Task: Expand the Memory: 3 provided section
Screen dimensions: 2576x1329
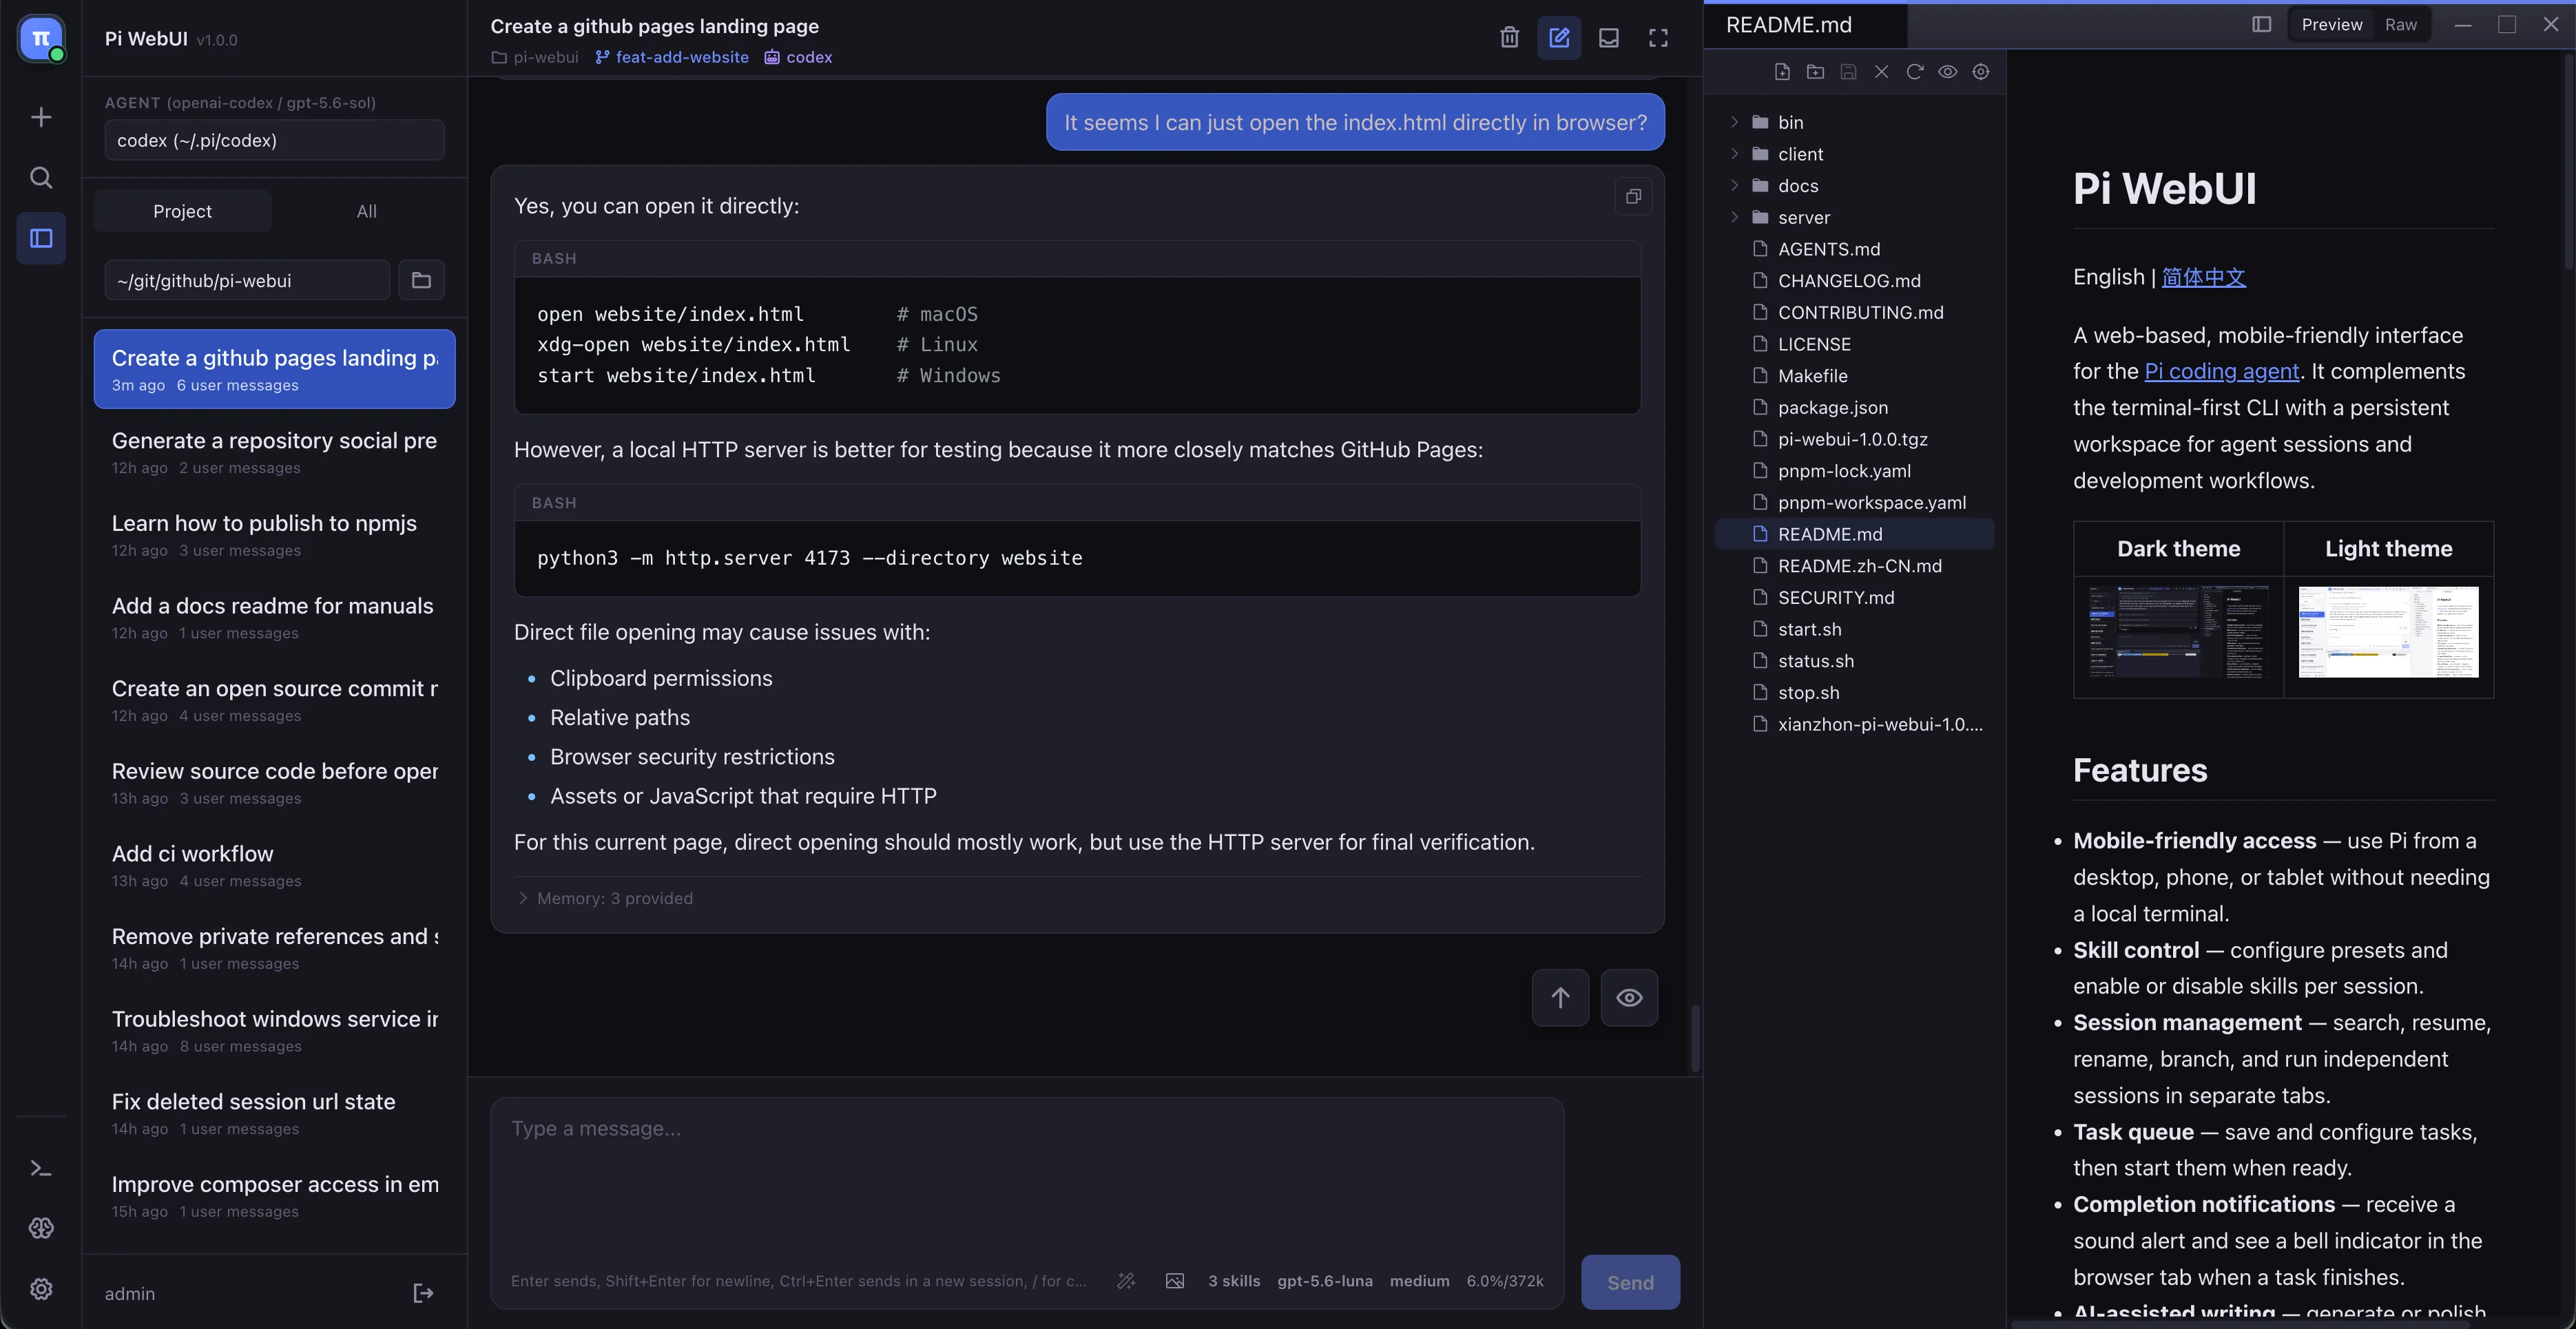Action: pos(605,898)
